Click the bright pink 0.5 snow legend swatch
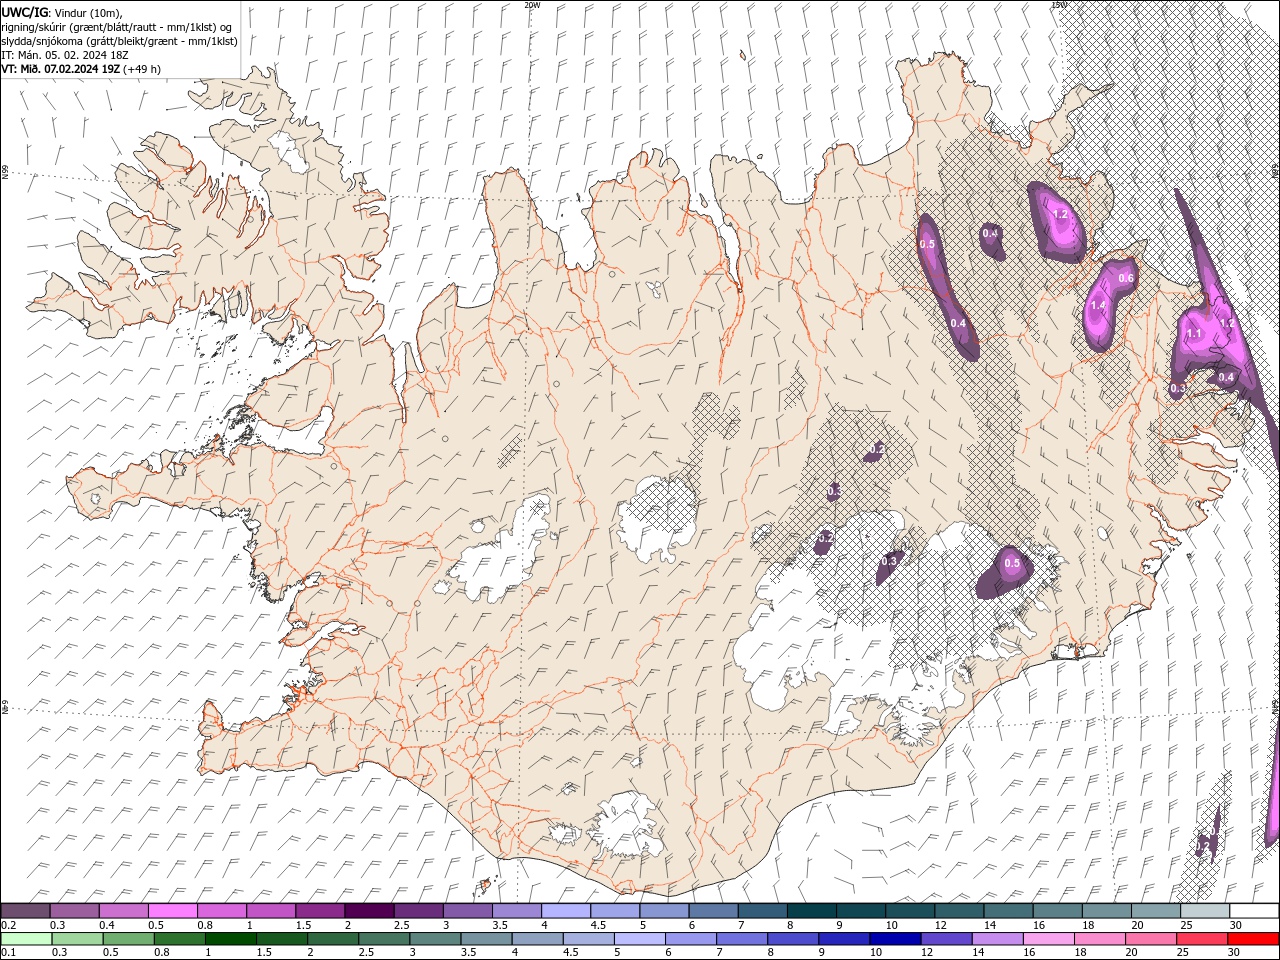Viewport: 1280px width, 960px height. coord(173,911)
